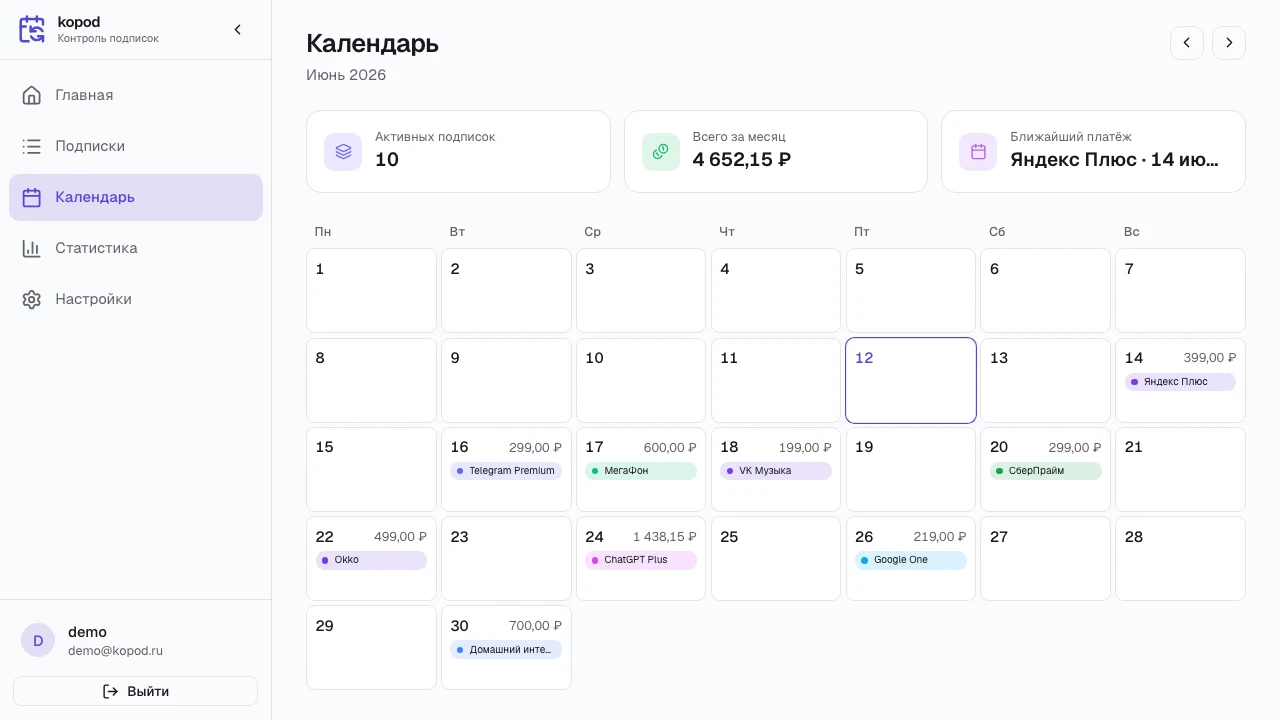Select day 1 in the calendar
Viewport: 1280px width, 720px height.
[x=371, y=291]
